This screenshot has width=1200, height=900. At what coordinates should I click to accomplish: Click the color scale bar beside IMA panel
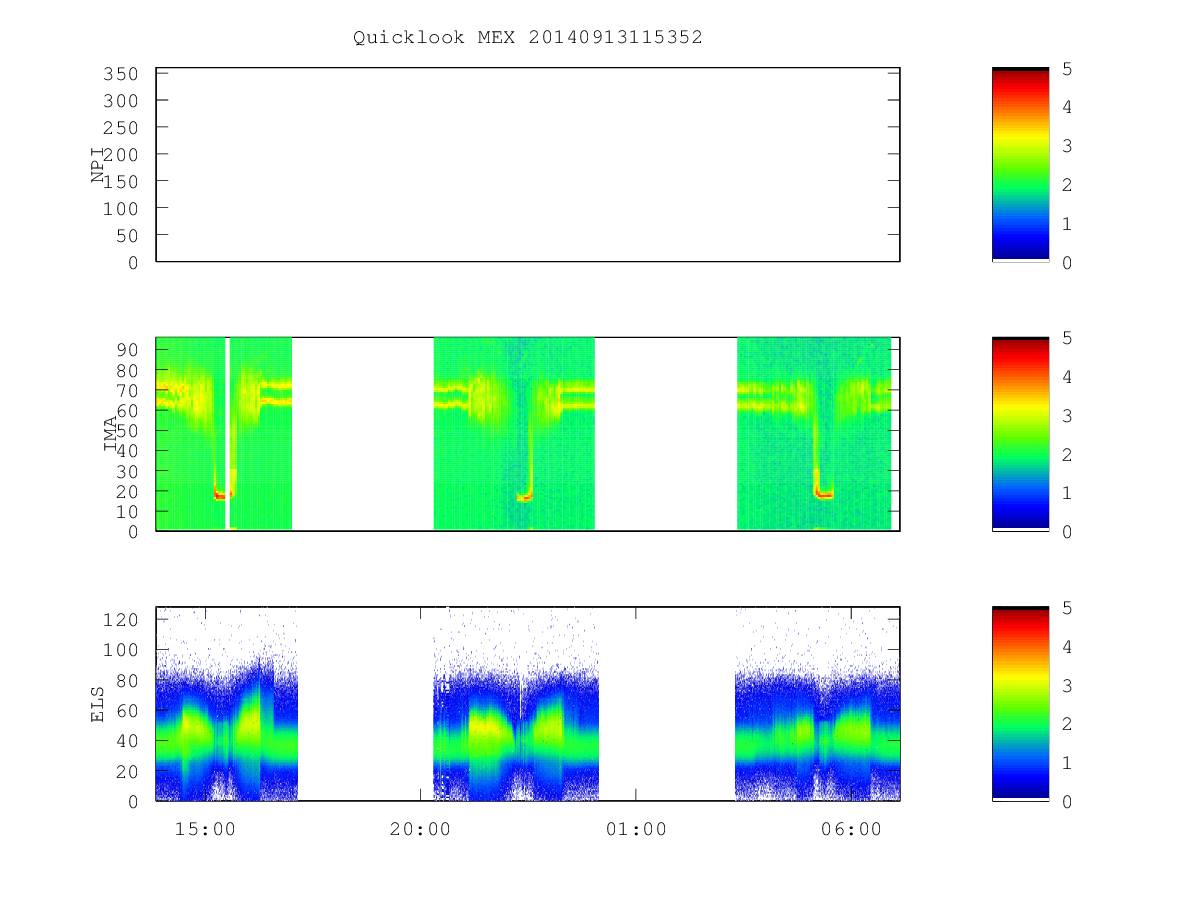tap(1020, 434)
